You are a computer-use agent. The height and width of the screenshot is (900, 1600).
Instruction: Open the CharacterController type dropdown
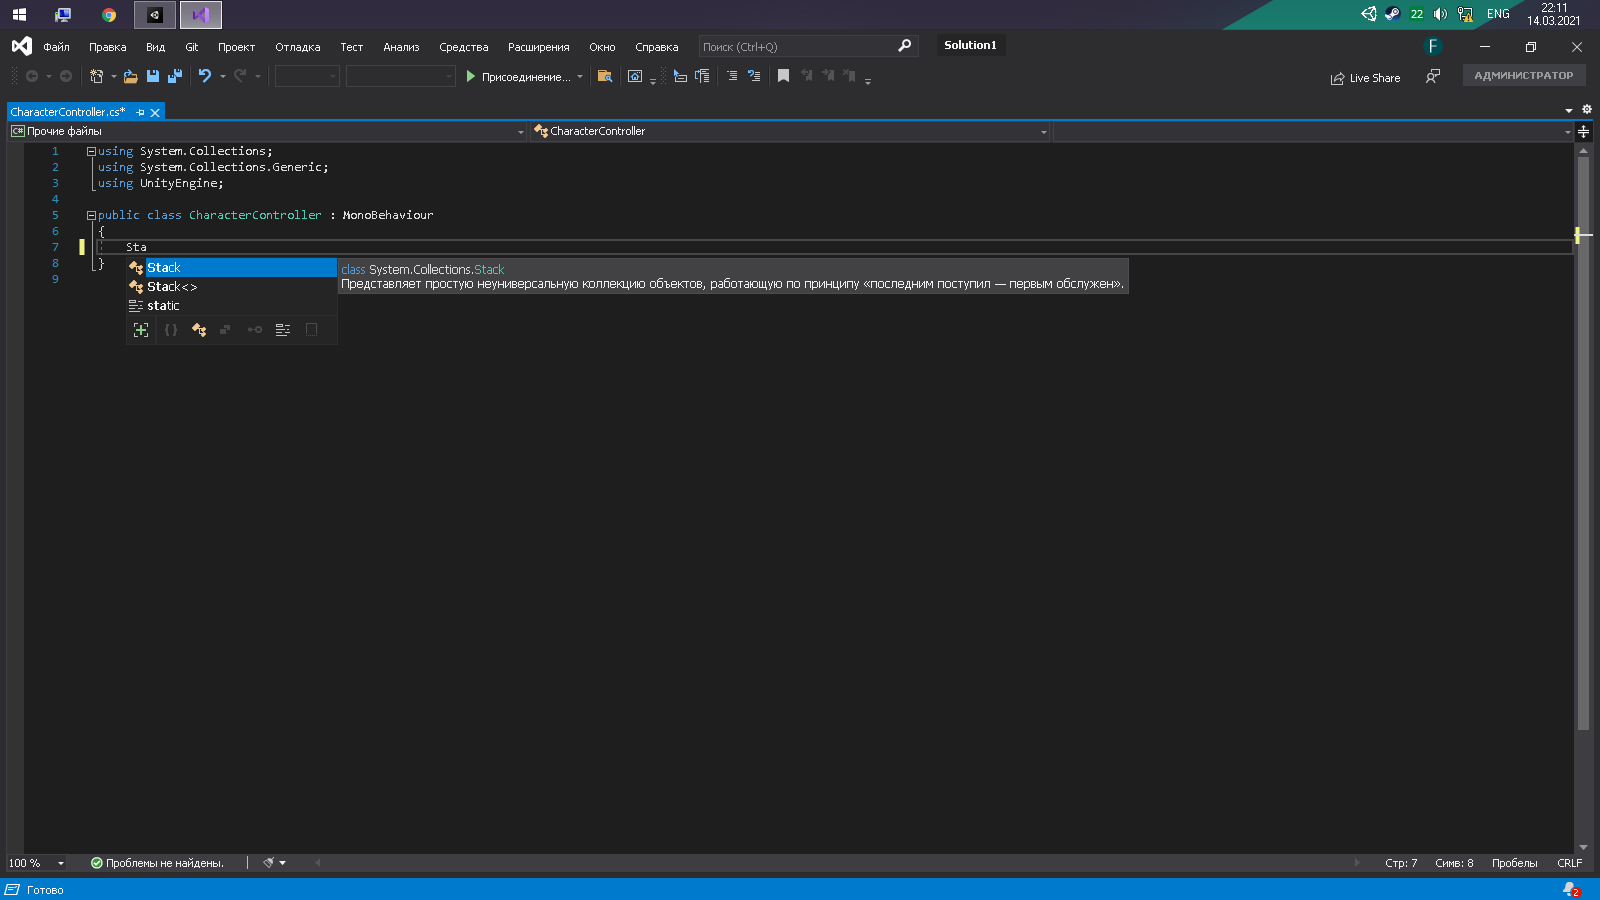[x=790, y=131]
